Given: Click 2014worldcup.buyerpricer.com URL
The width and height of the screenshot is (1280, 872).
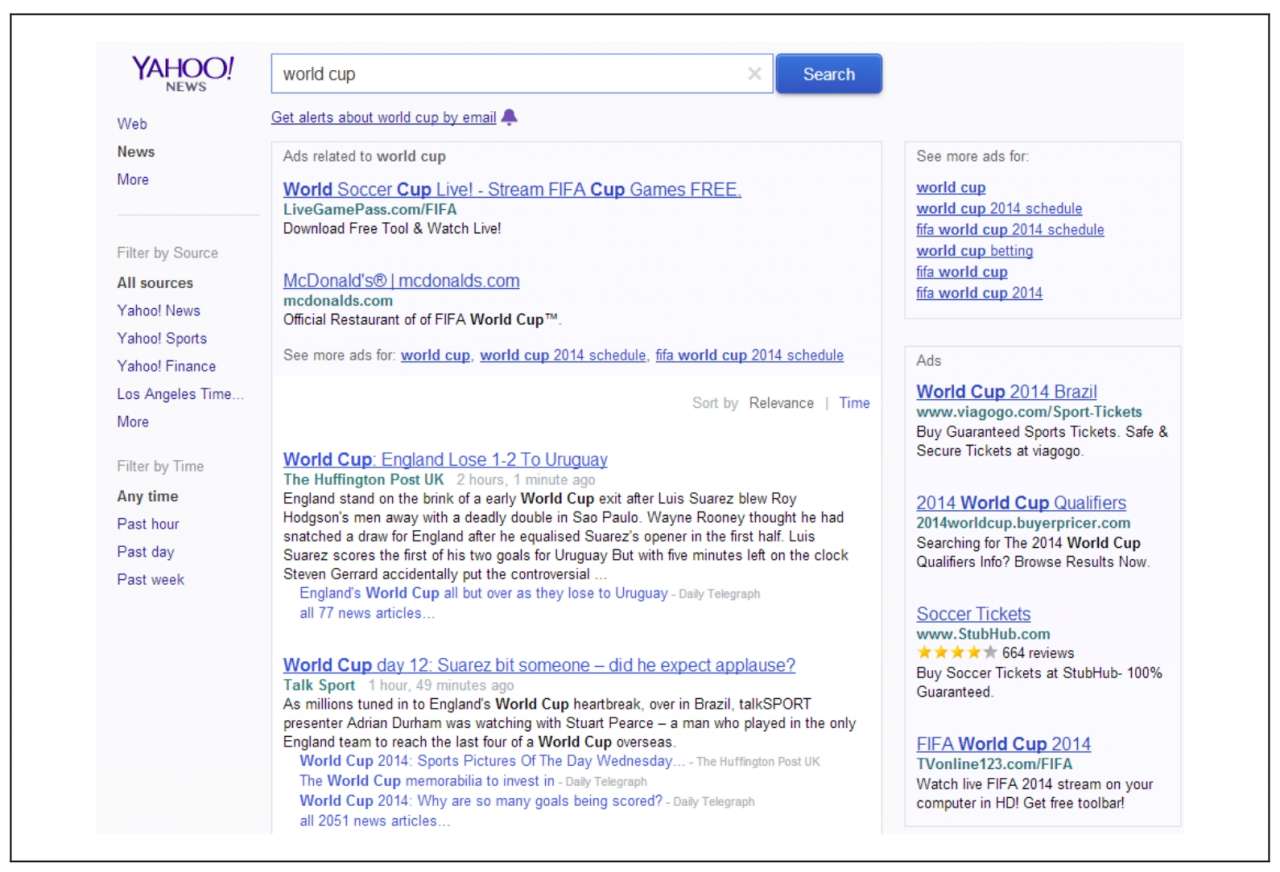Looking at the screenshot, I should click(x=1023, y=523).
